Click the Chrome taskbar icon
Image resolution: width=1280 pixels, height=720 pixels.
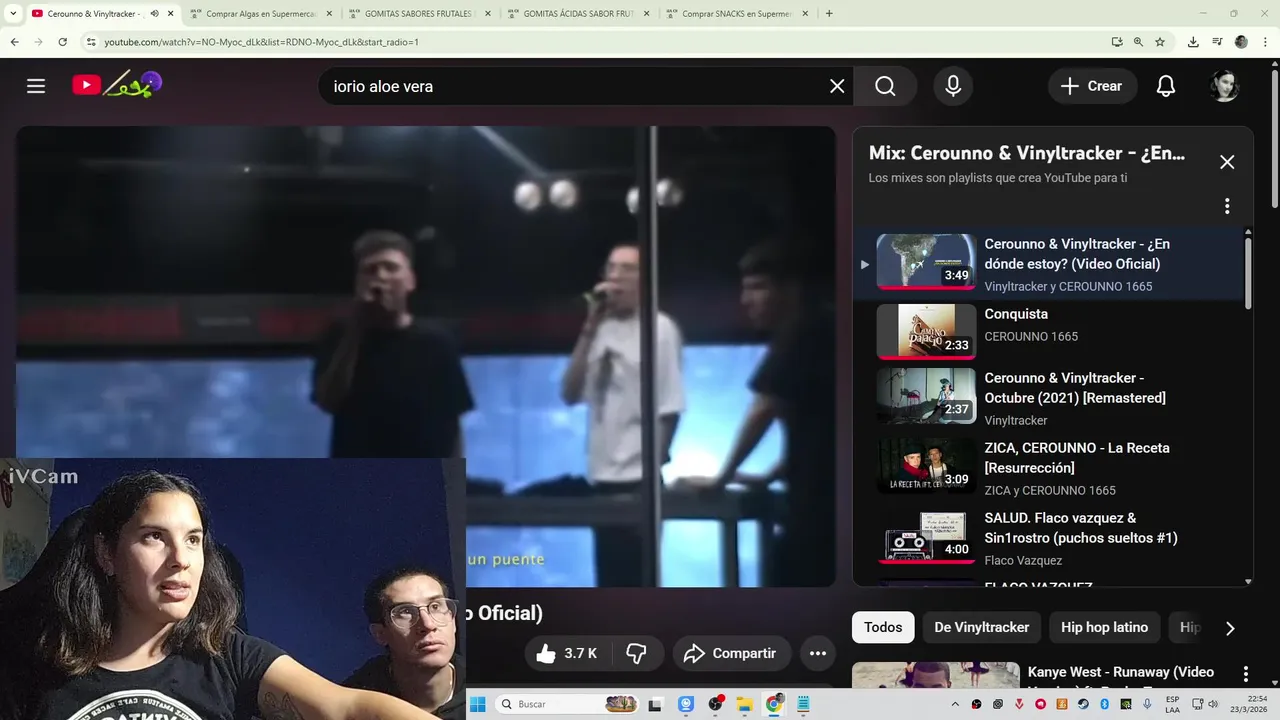[x=774, y=704]
